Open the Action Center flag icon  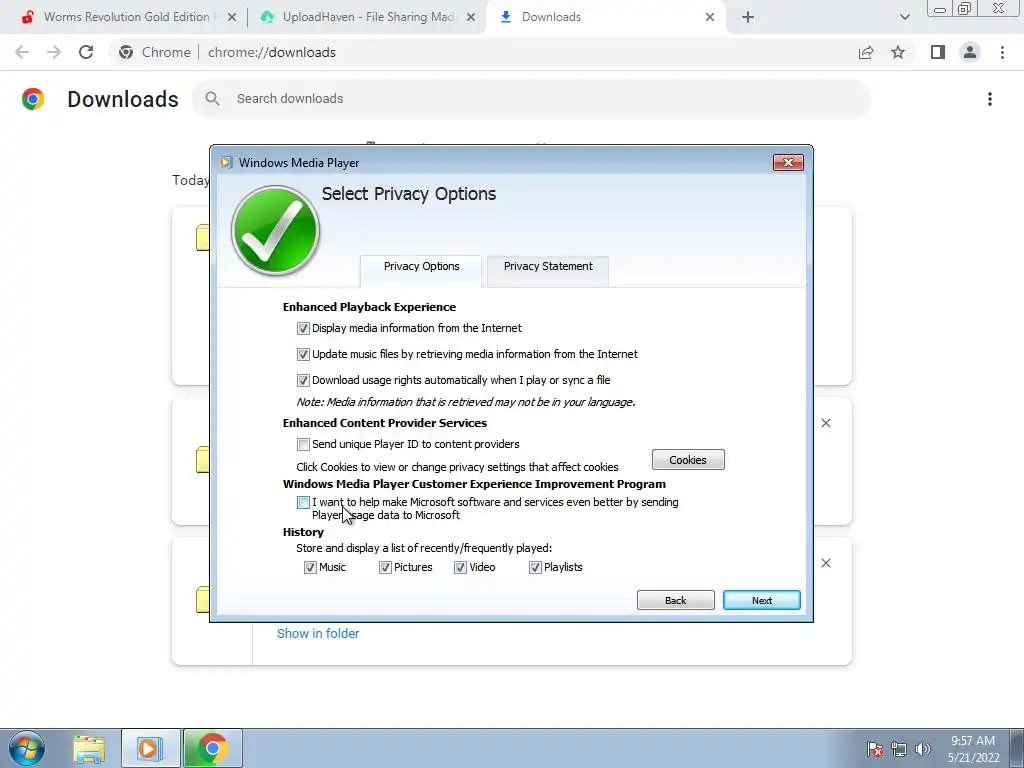[x=875, y=749]
